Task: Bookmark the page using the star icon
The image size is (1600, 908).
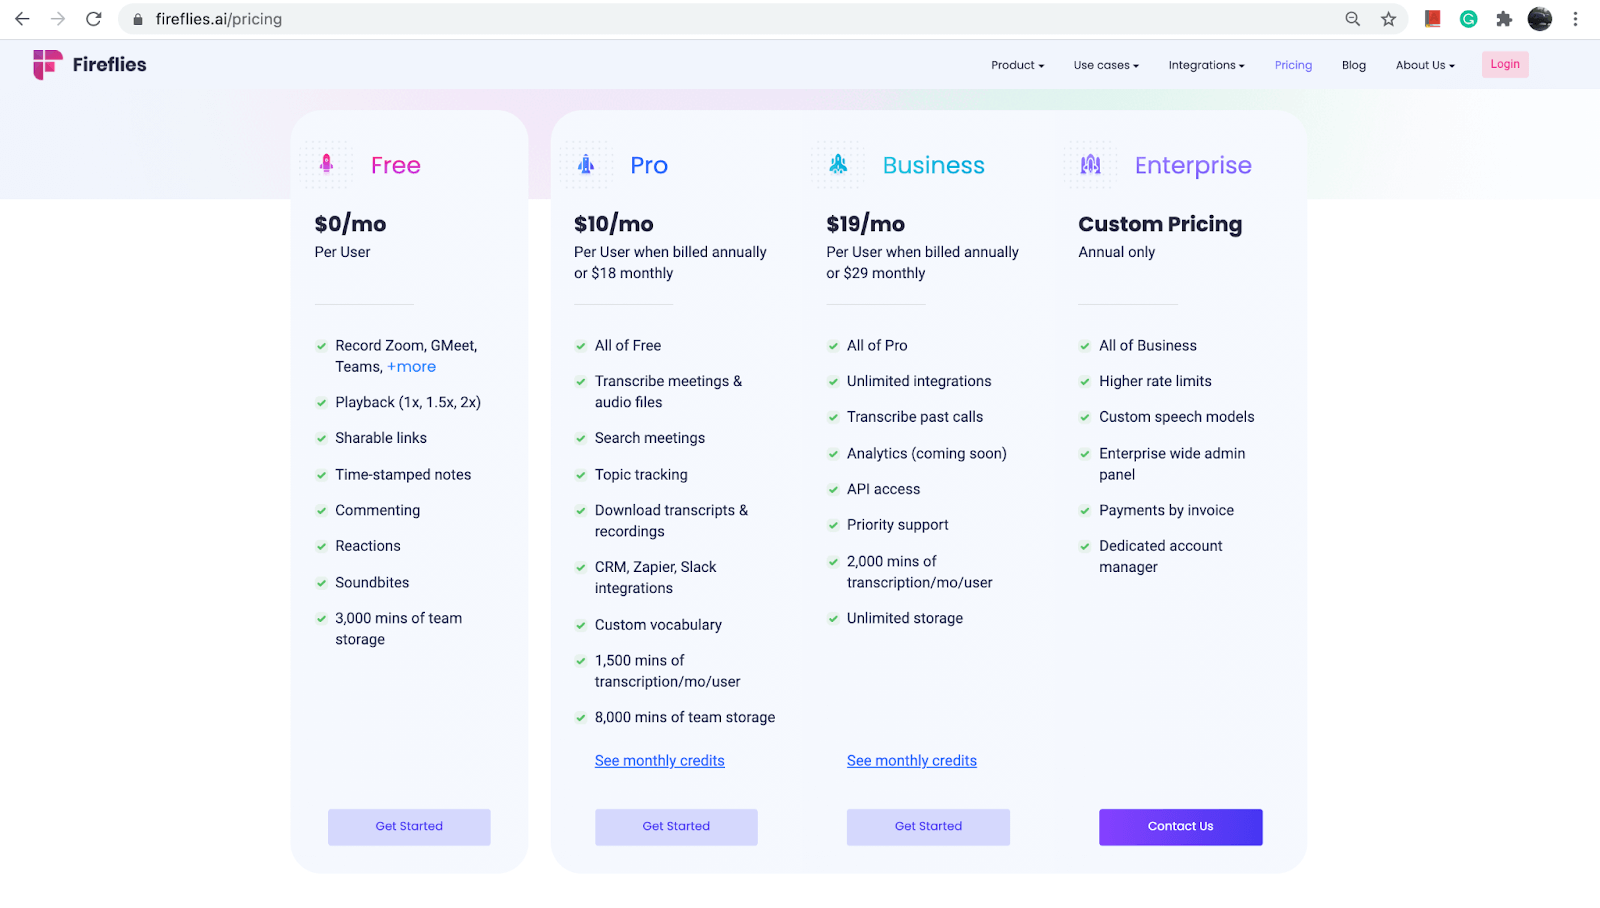Action: tap(1387, 18)
